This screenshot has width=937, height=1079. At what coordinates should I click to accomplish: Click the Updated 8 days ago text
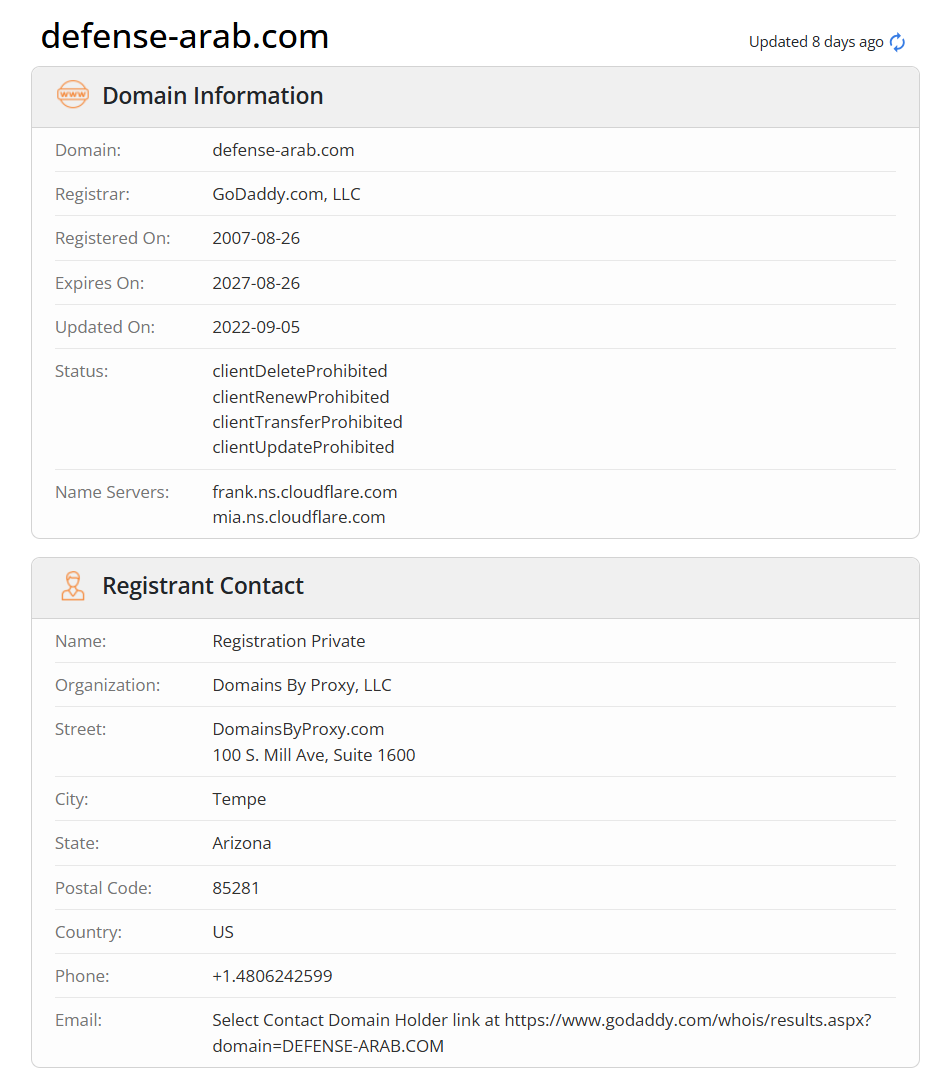[x=815, y=42]
